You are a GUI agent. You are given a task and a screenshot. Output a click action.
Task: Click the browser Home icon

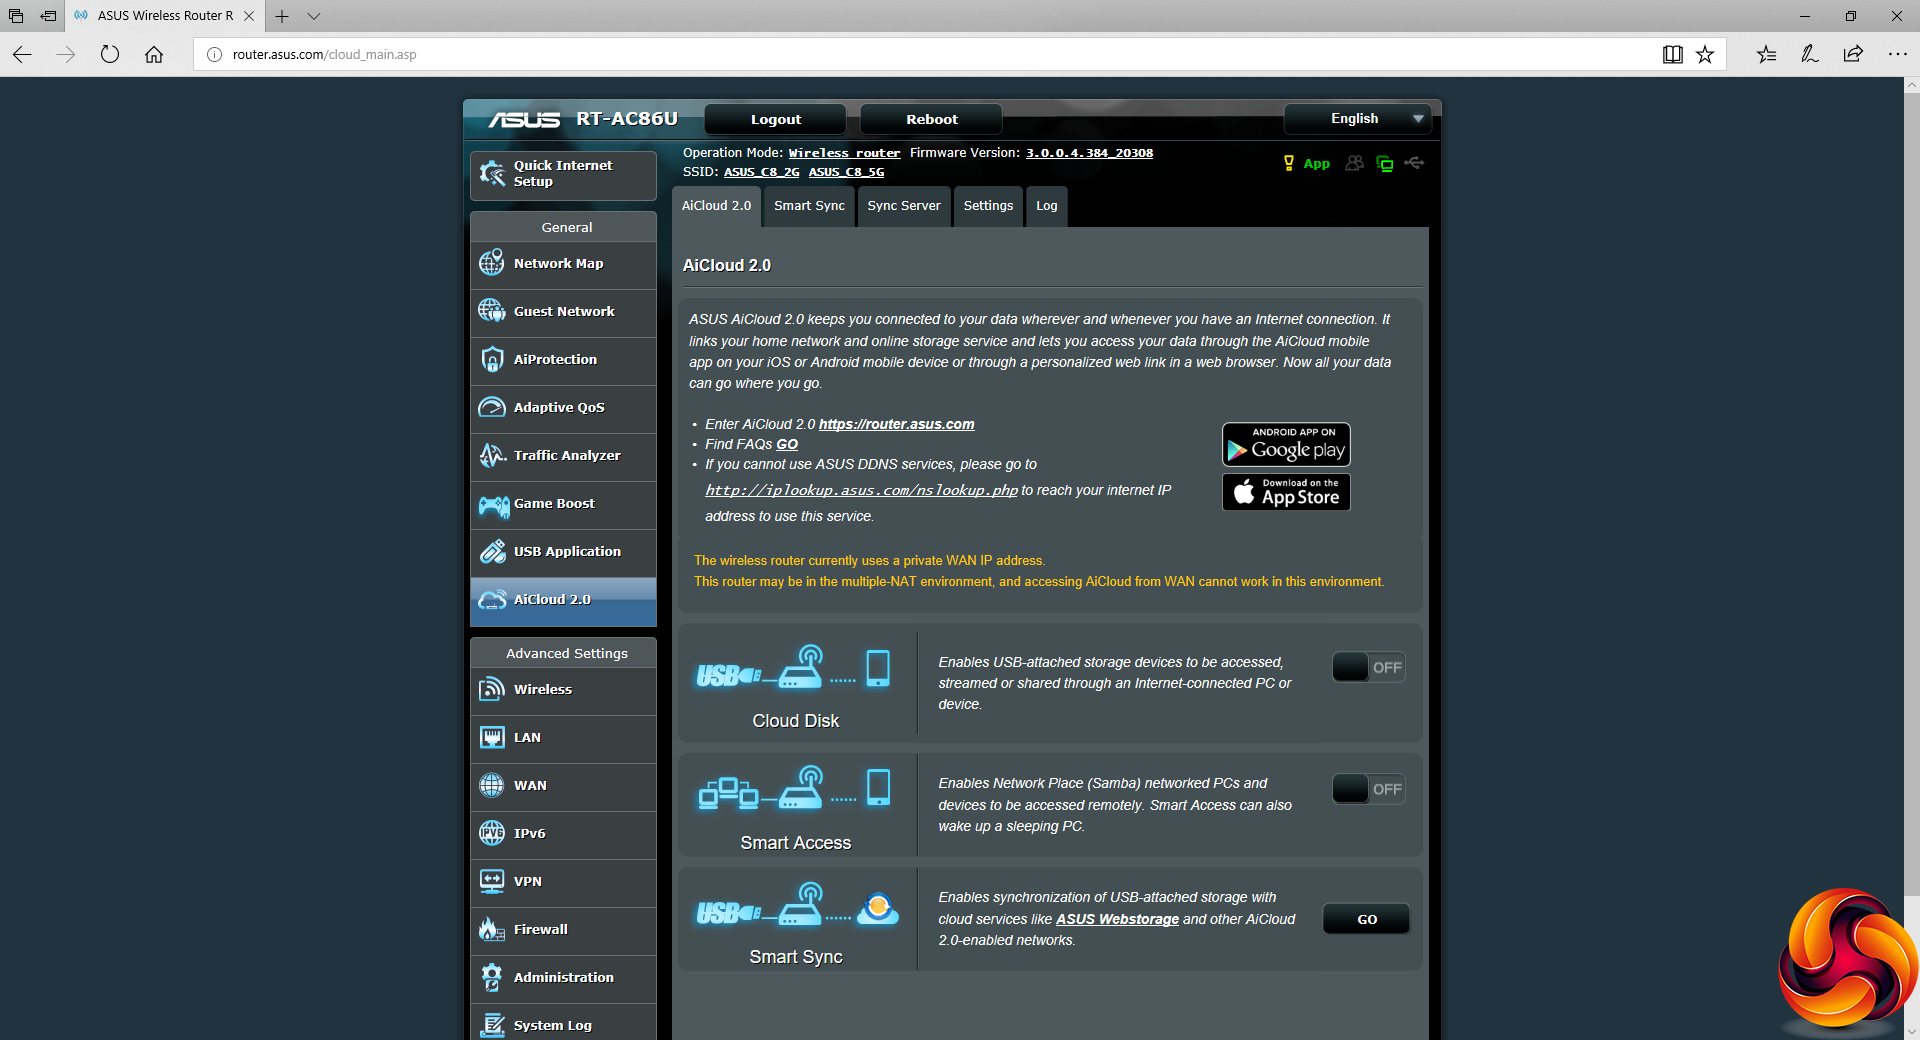(154, 54)
